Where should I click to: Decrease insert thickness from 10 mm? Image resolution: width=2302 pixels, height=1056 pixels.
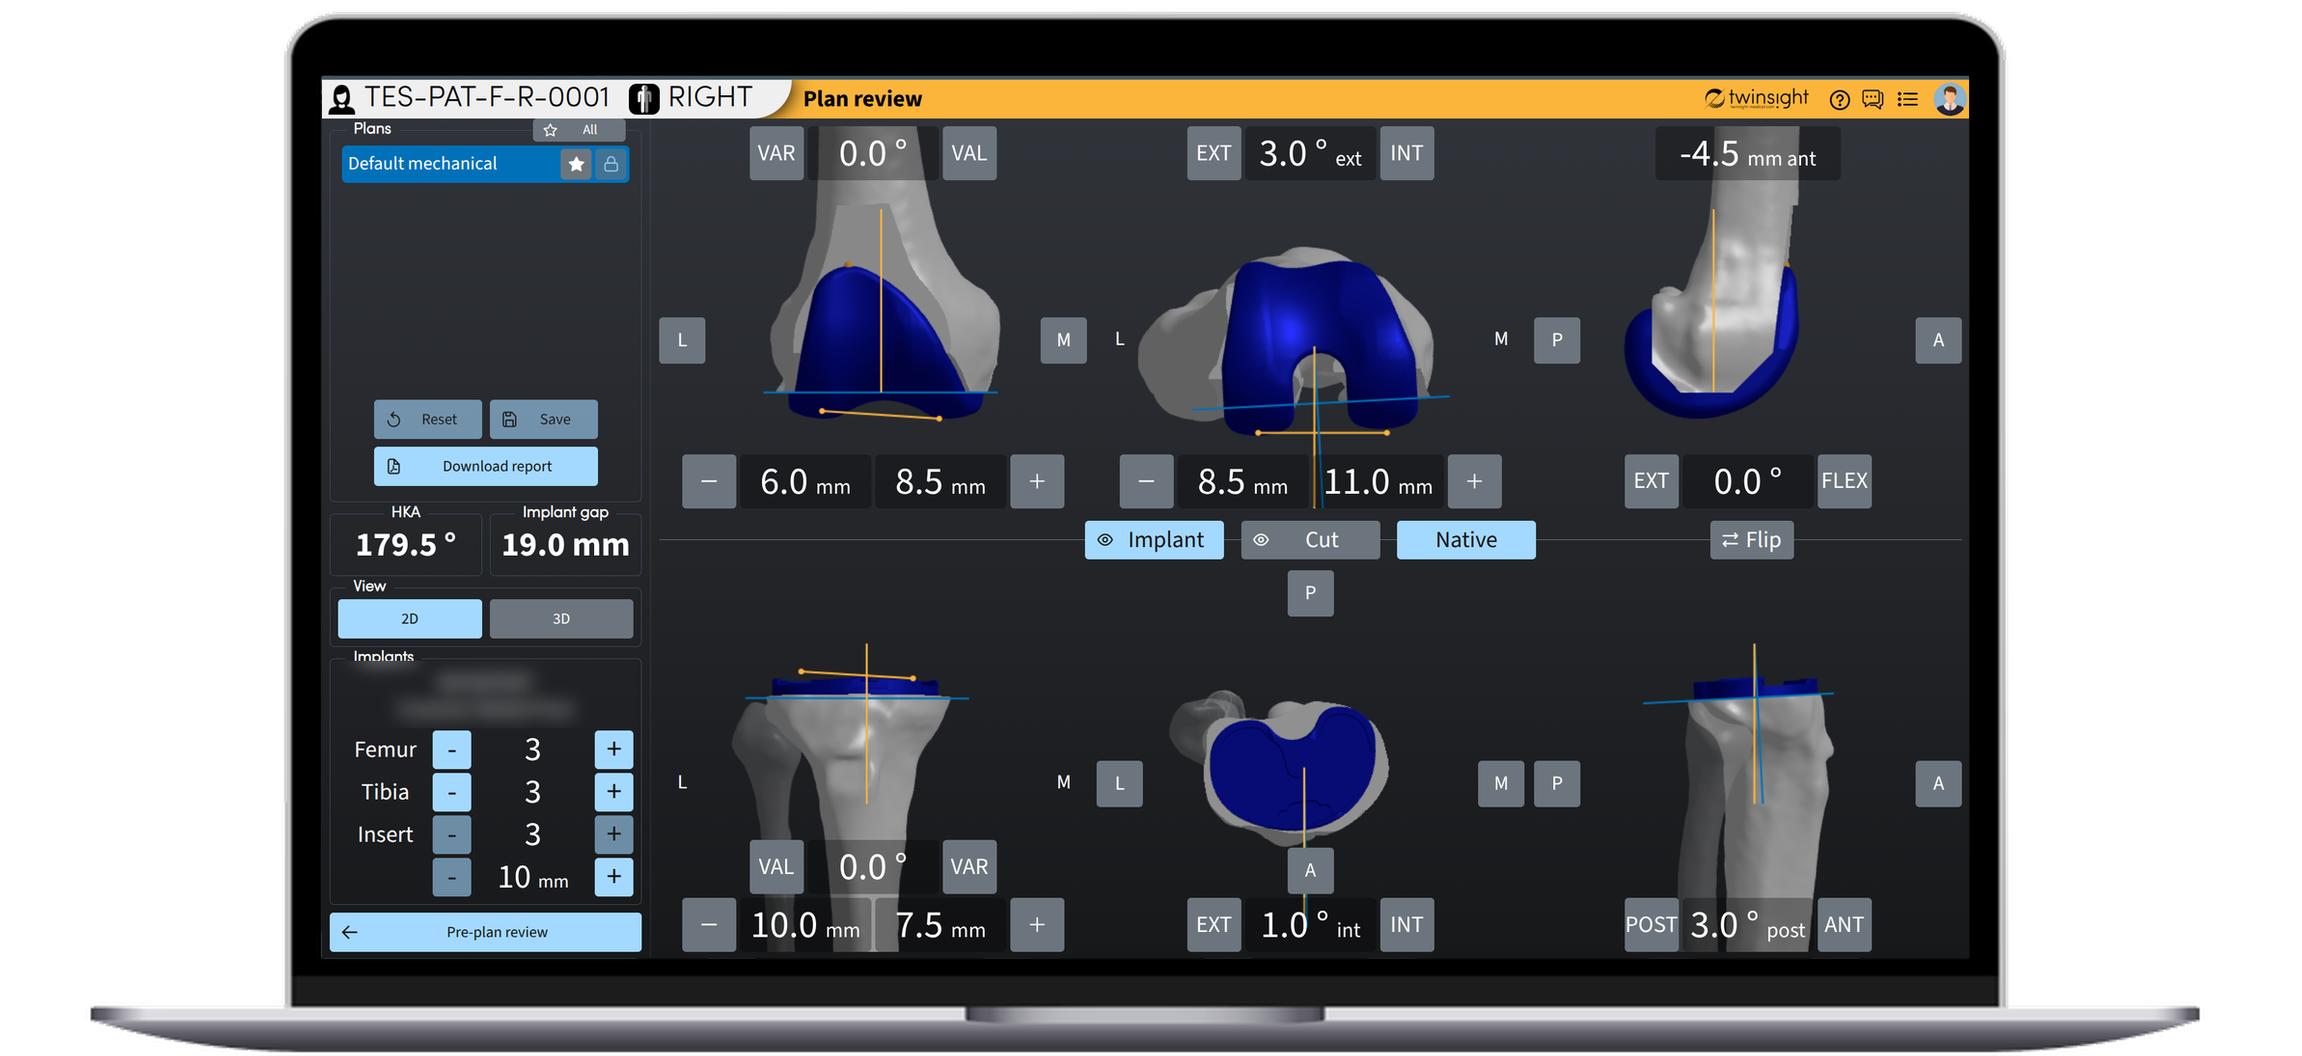[x=452, y=877]
